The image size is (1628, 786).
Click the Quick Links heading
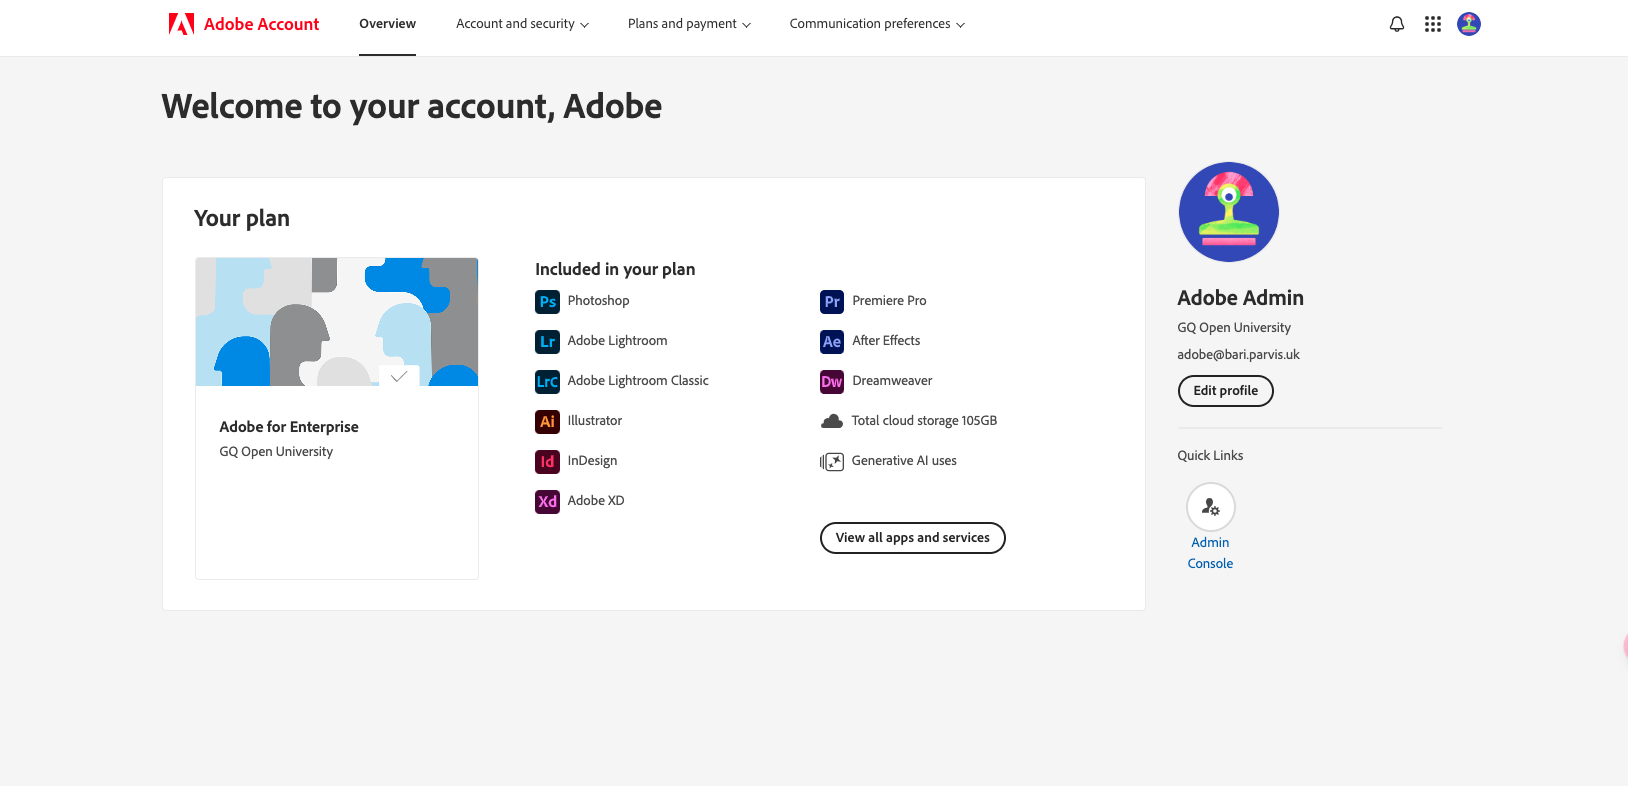point(1210,456)
